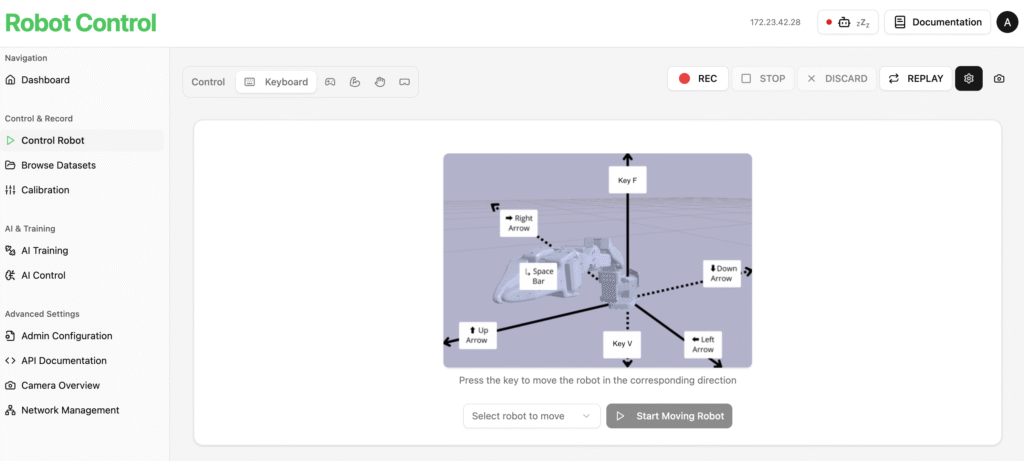Open Network Management settings
Image resolution: width=1024 pixels, height=461 pixels.
70,410
